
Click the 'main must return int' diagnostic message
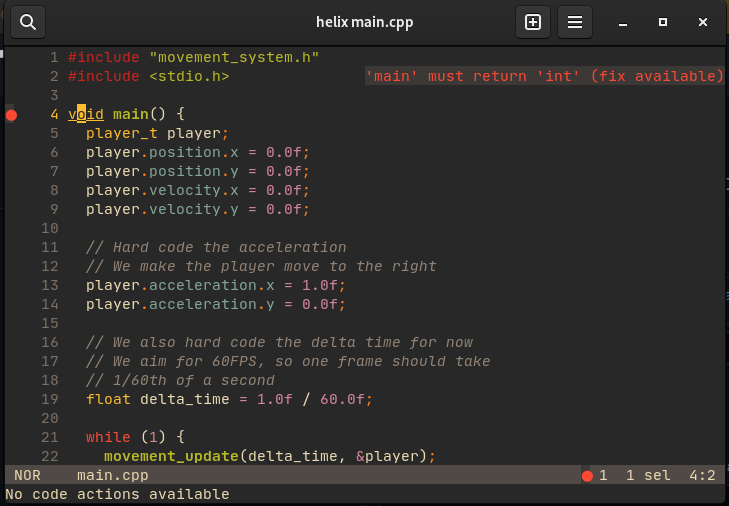(x=544, y=76)
